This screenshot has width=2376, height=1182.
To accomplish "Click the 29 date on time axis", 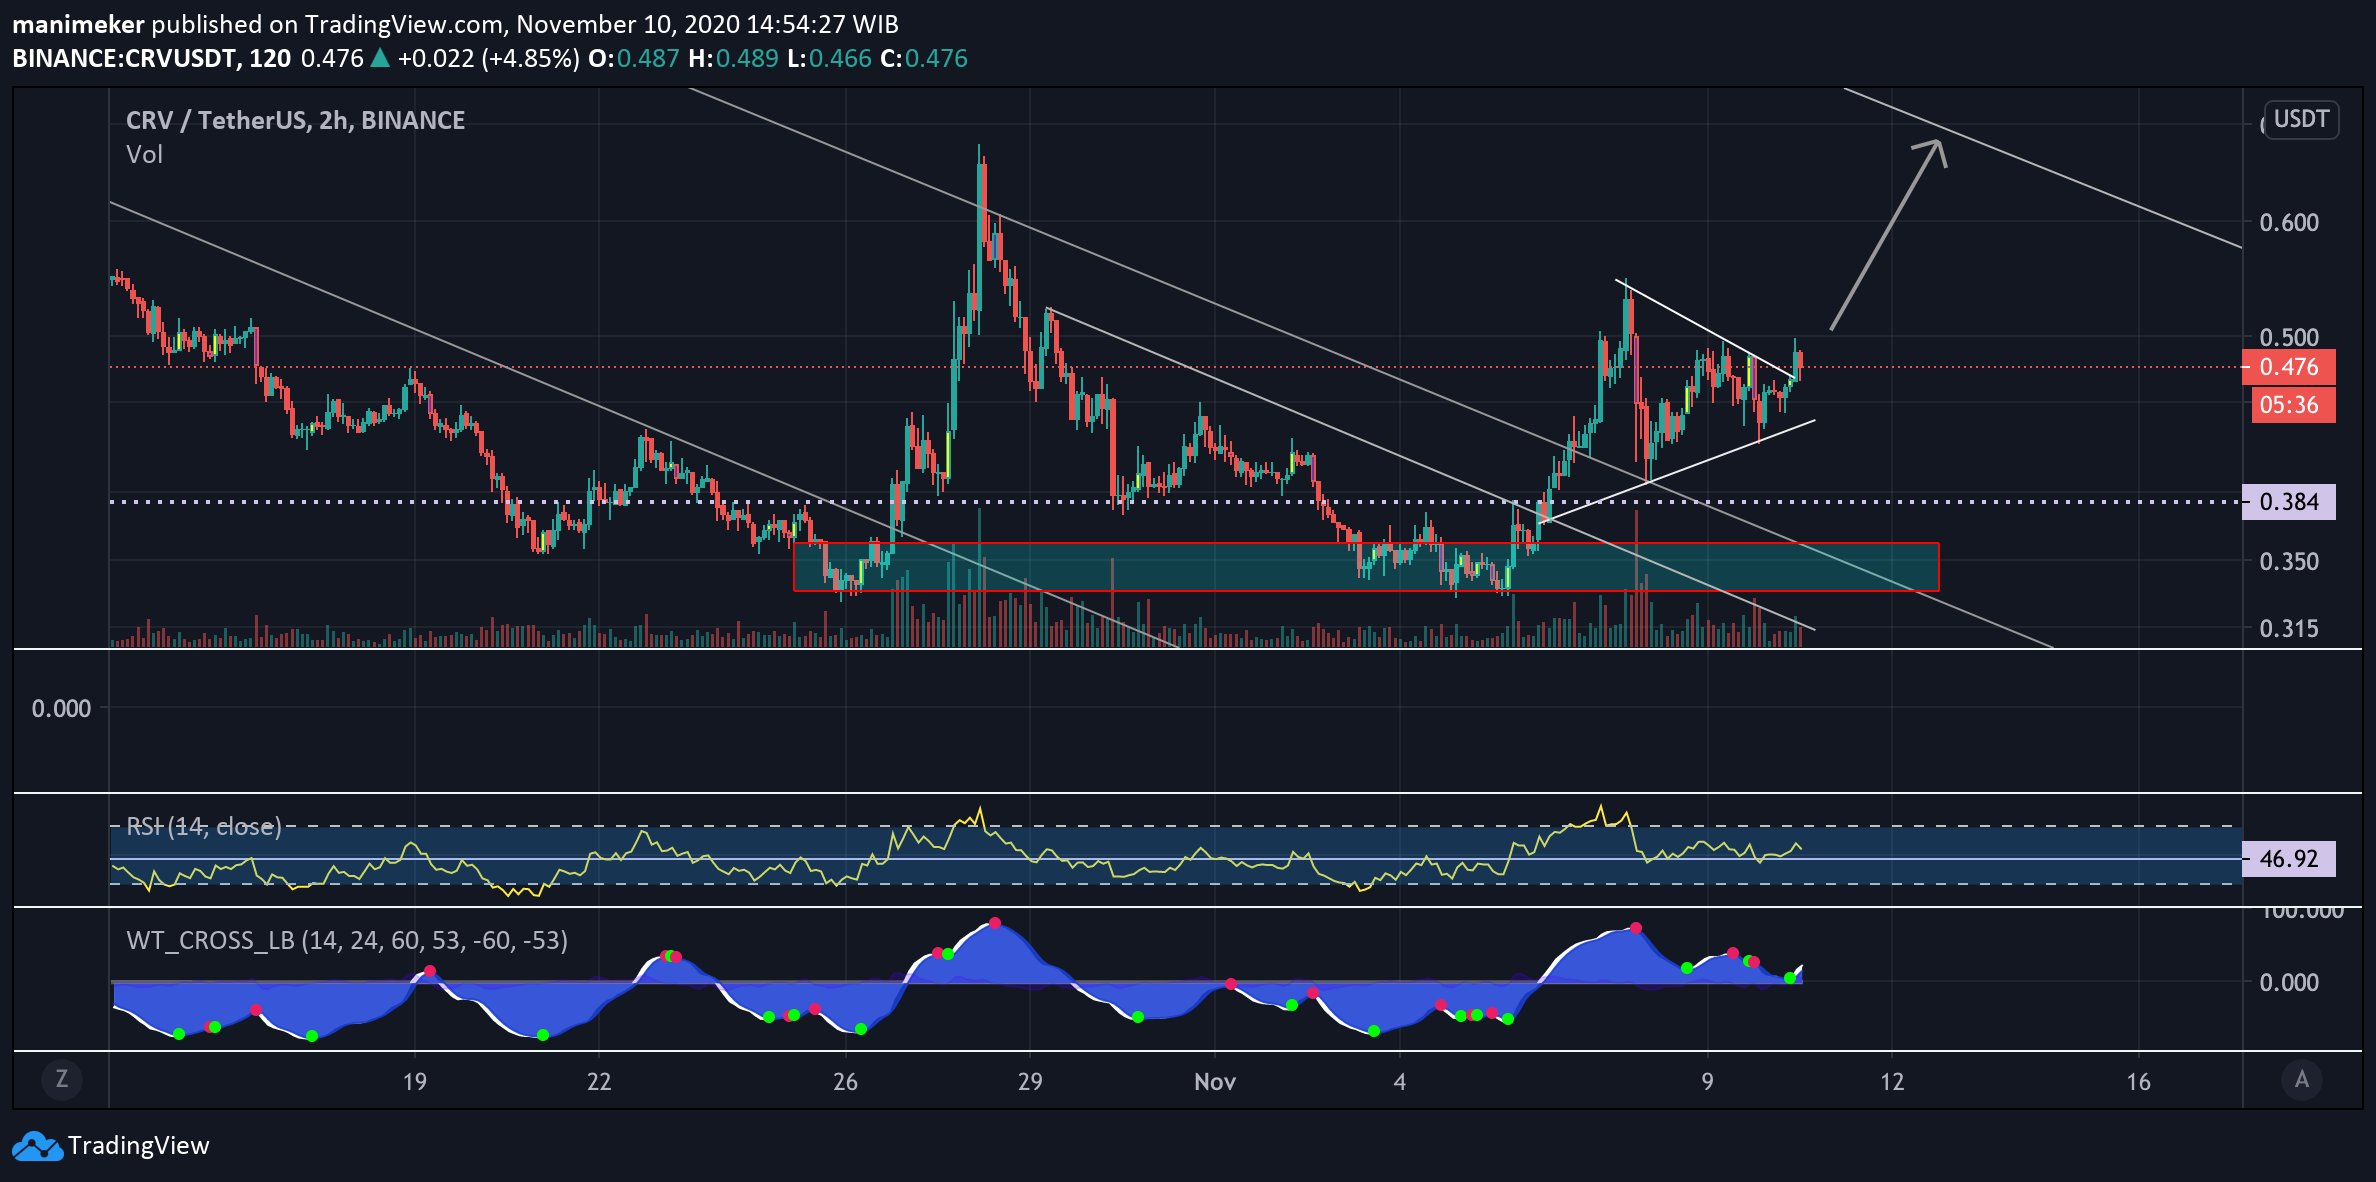I will point(1030,1082).
